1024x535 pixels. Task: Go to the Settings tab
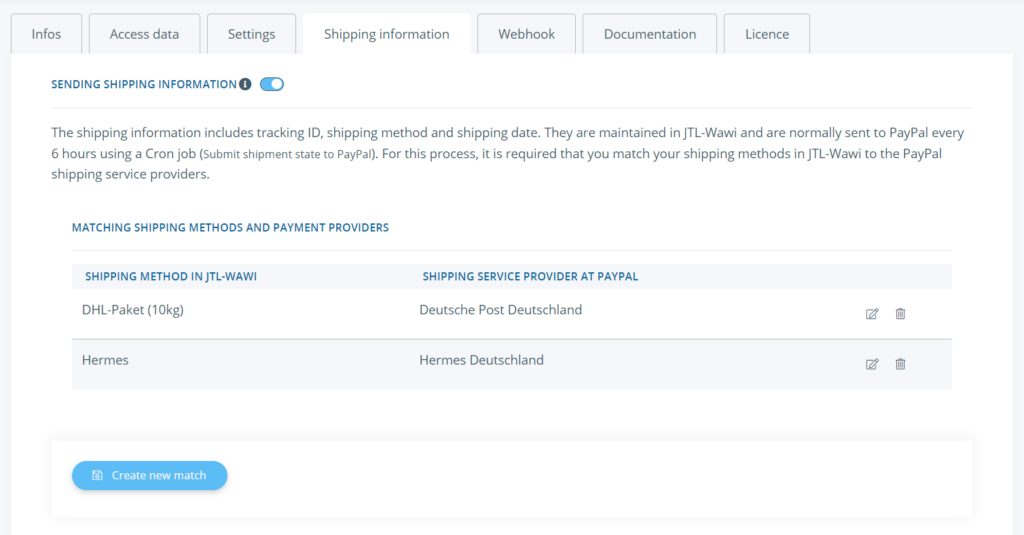(251, 34)
